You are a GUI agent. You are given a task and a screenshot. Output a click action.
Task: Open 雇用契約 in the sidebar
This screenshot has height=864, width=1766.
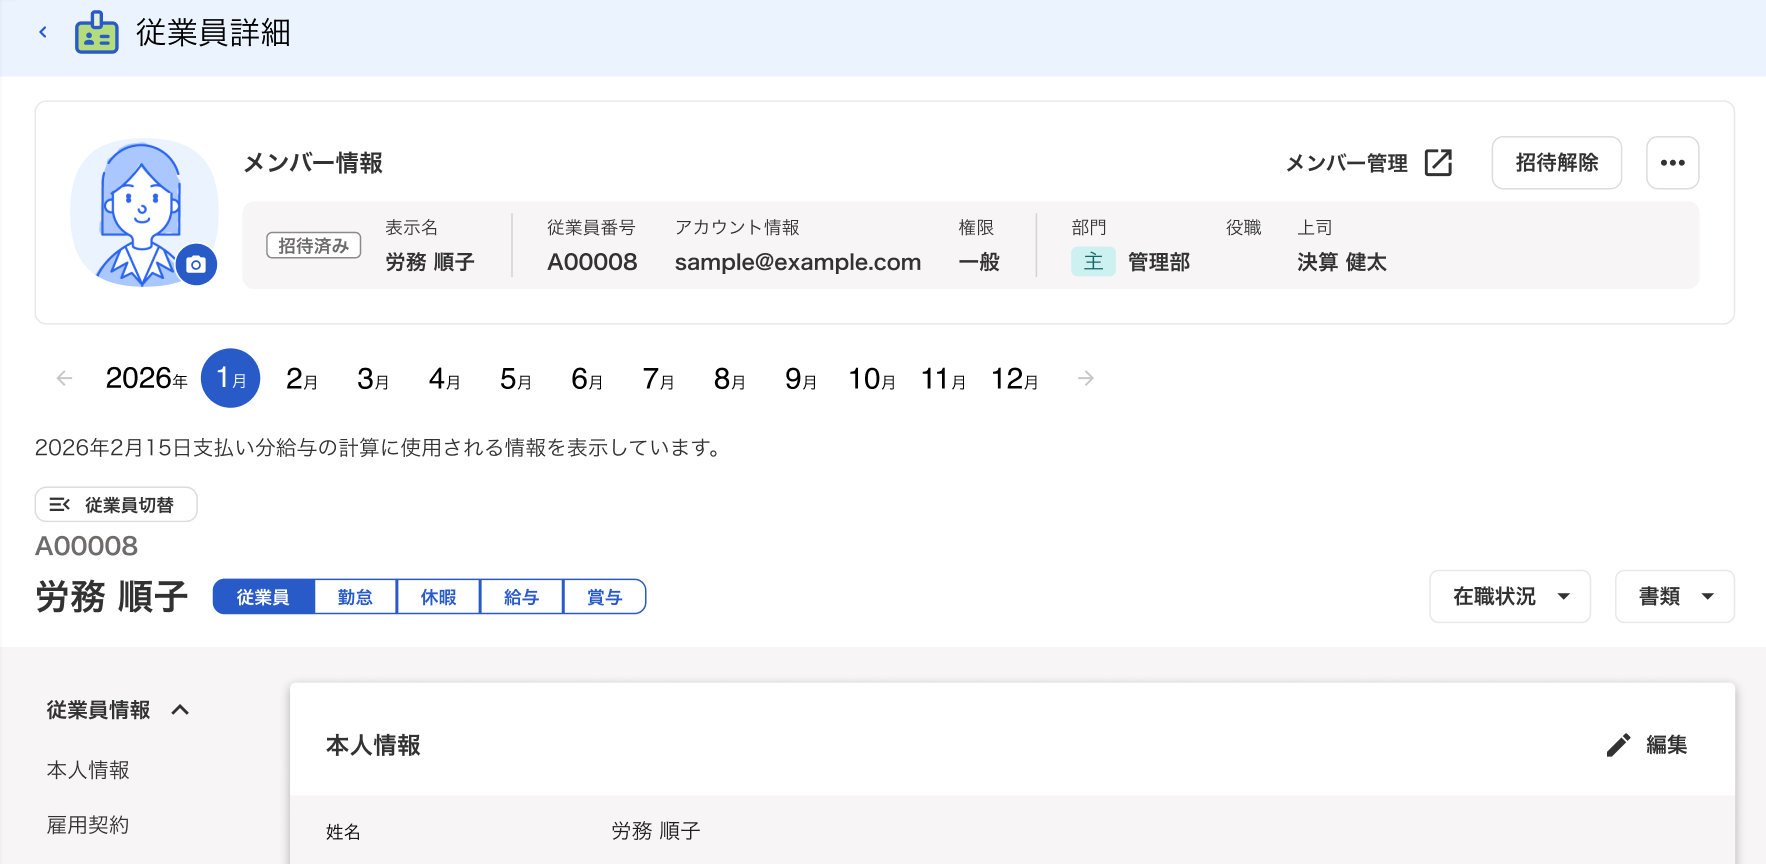(x=88, y=825)
